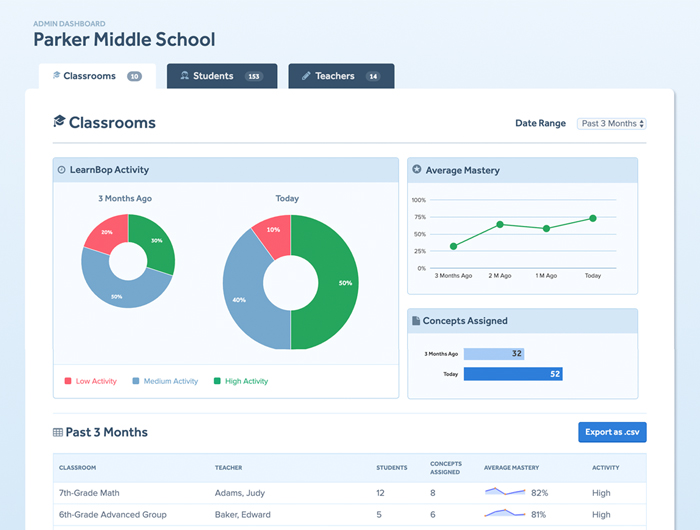Click the star badge icon next to Average Mastery
Image resolution: width=700 pixels, height=530 pixels.
417,169
